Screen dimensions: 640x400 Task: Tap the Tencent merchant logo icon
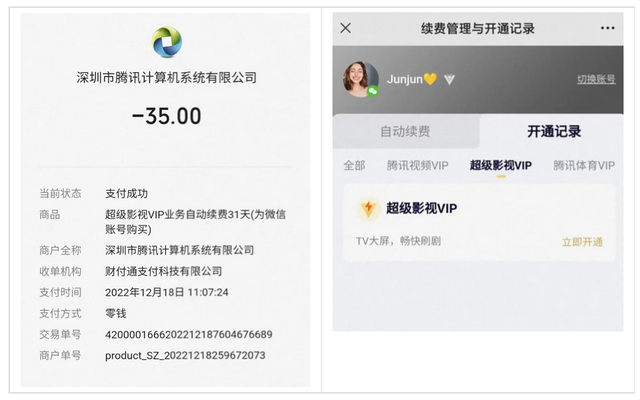click(x=167, y=42)
